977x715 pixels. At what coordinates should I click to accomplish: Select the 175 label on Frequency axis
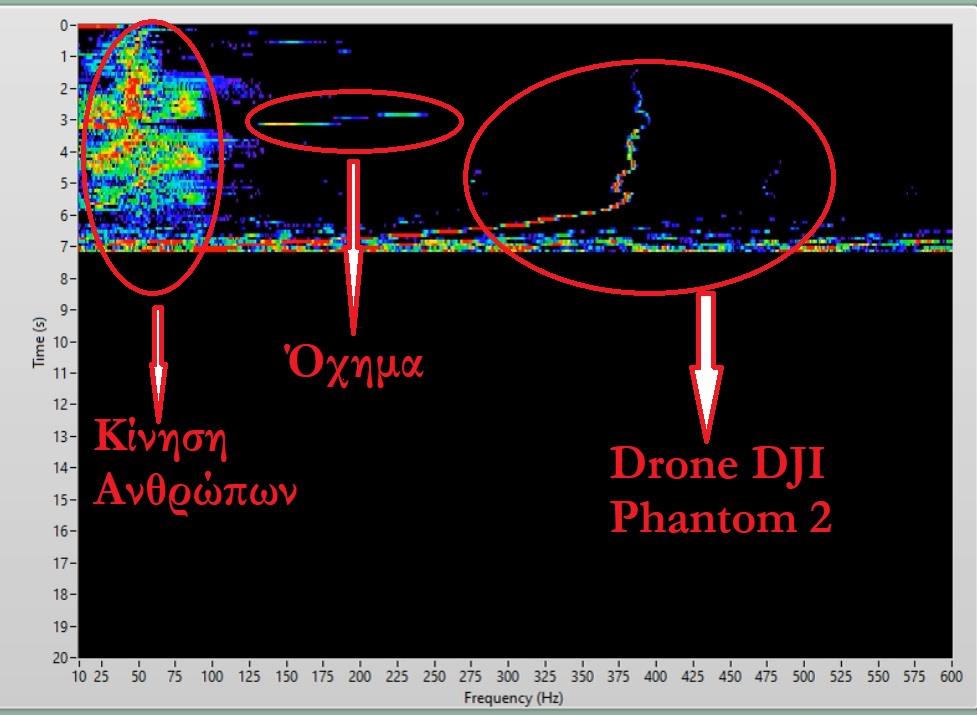[323, 677]
